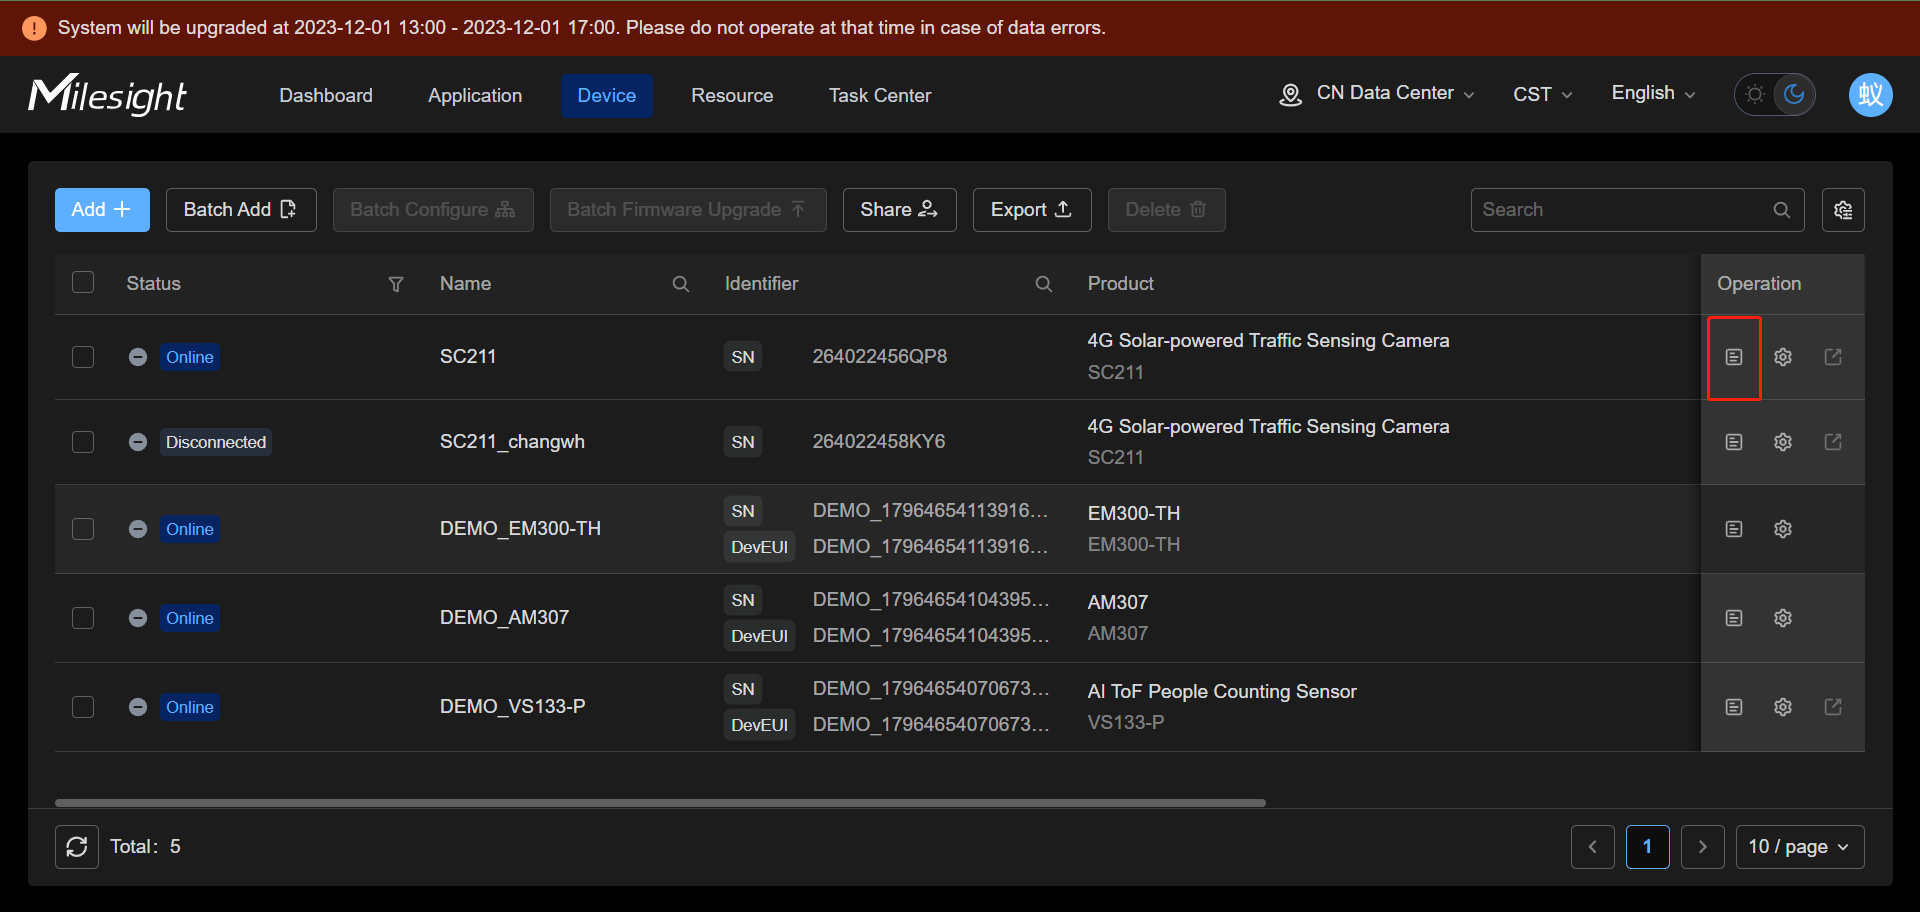Screen dimensions: 1920x912
Task: Open the Application tab
Action: coord(475,95)
